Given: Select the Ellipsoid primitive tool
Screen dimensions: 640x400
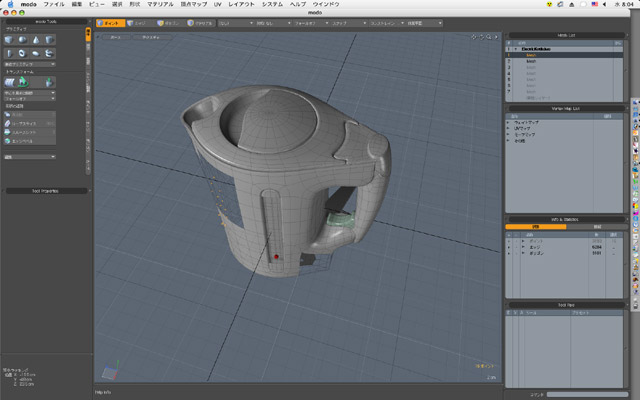Looking at the screenshot, I should point(36,53).
